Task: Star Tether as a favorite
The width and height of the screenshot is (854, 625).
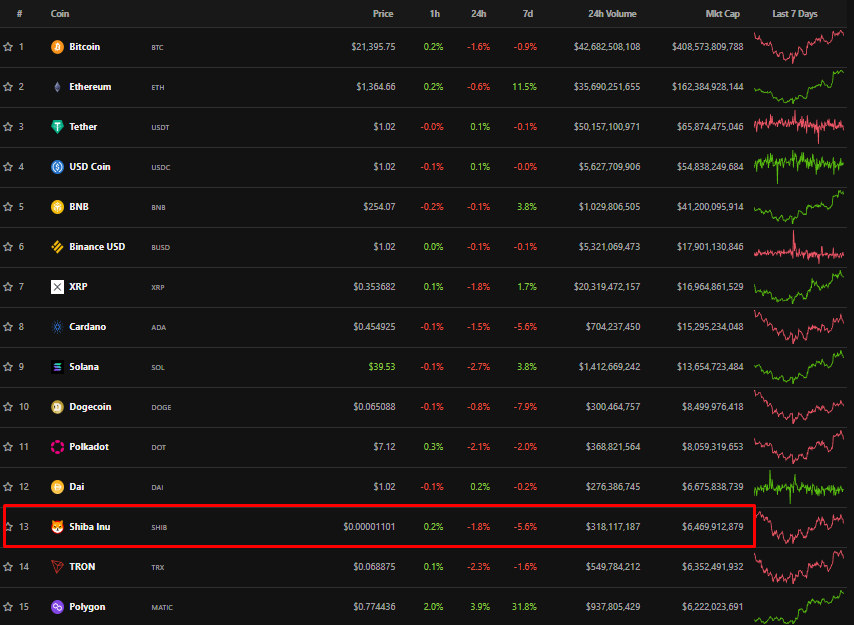Action: click(8, 127)
